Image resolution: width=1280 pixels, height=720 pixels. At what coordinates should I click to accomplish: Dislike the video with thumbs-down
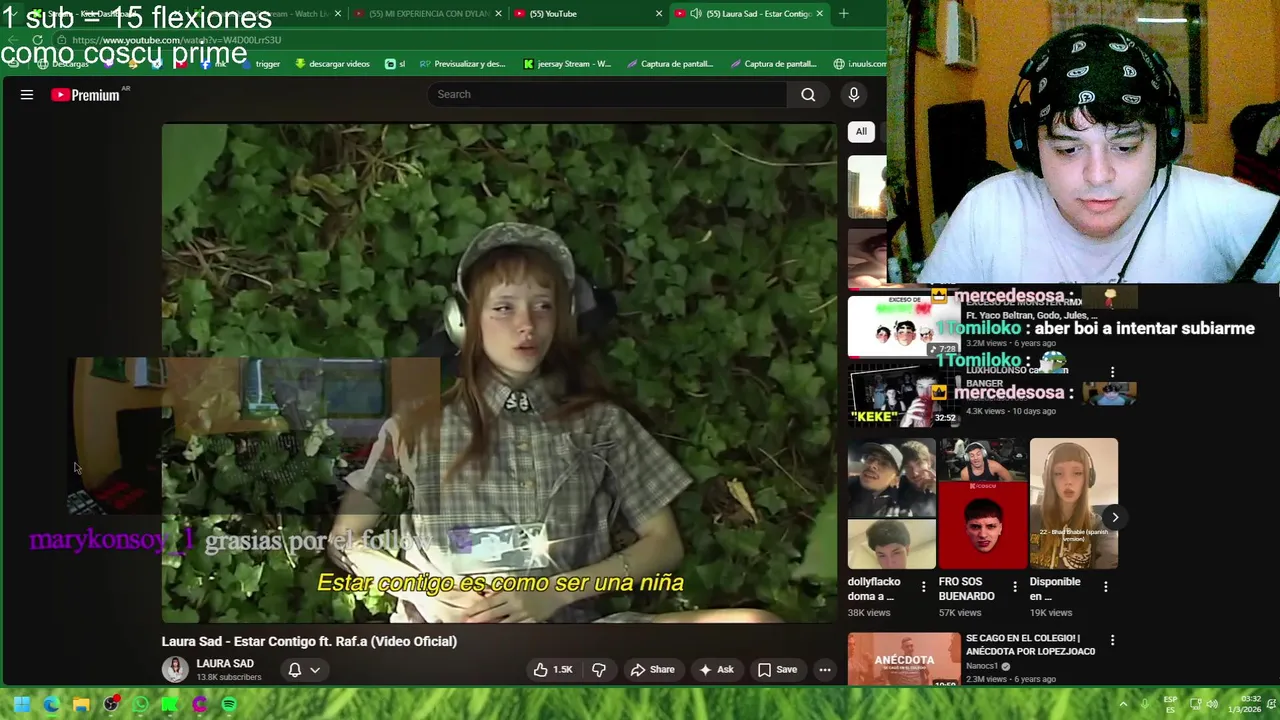click(x=599, y=670)
